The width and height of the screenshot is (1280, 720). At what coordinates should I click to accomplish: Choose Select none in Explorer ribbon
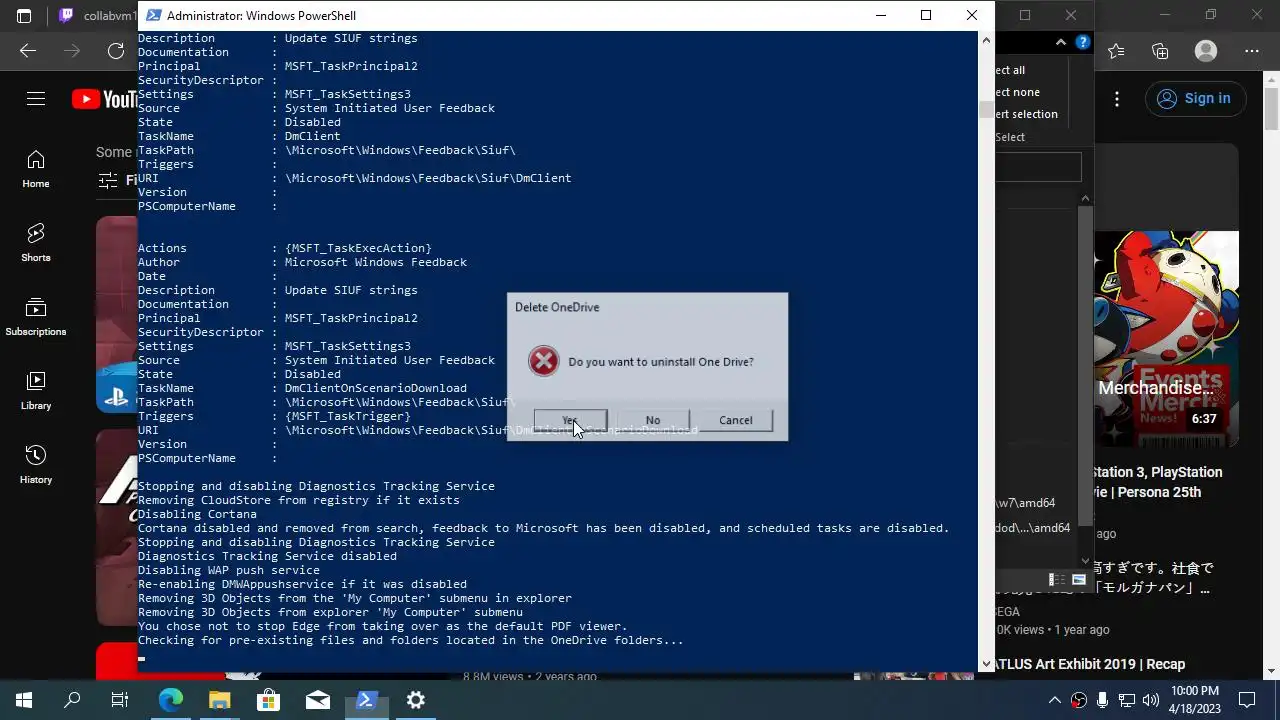(x=1018, y=92)
